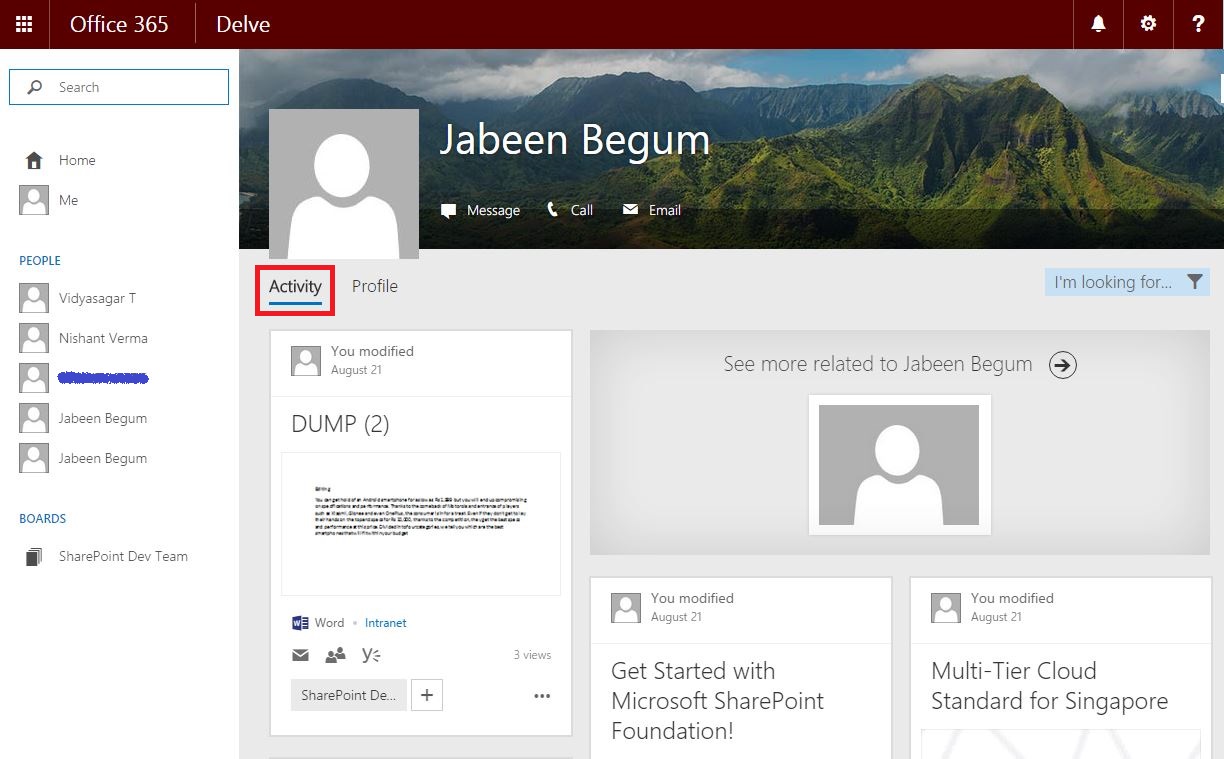Screen dimensions: 1224x759
Task: Click the Email button
Action: tap(652, 210)
